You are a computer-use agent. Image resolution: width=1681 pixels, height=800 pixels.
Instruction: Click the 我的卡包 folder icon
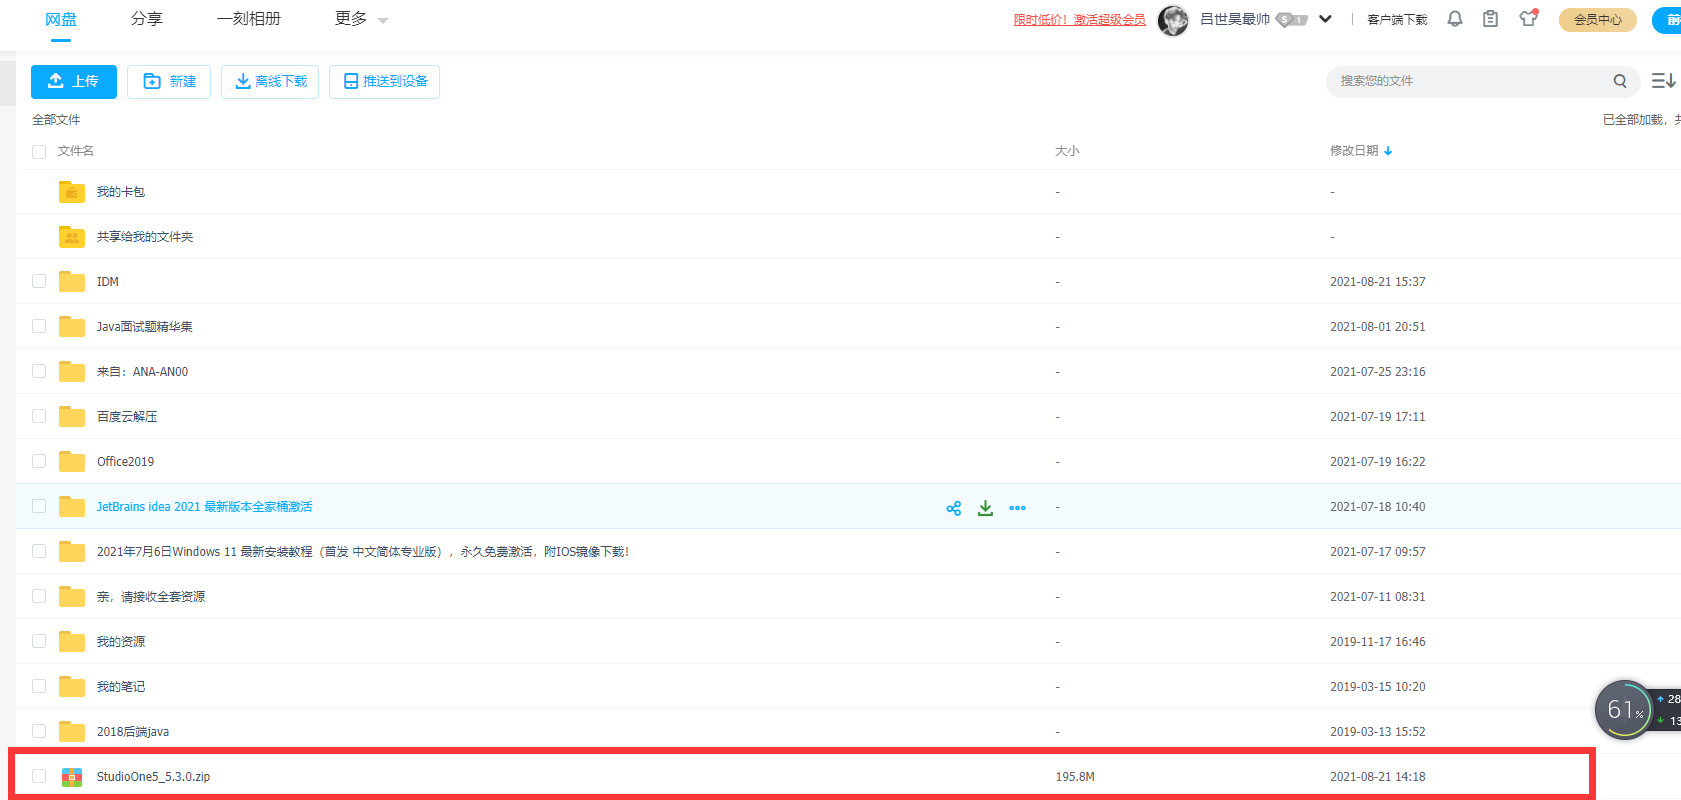72,191
